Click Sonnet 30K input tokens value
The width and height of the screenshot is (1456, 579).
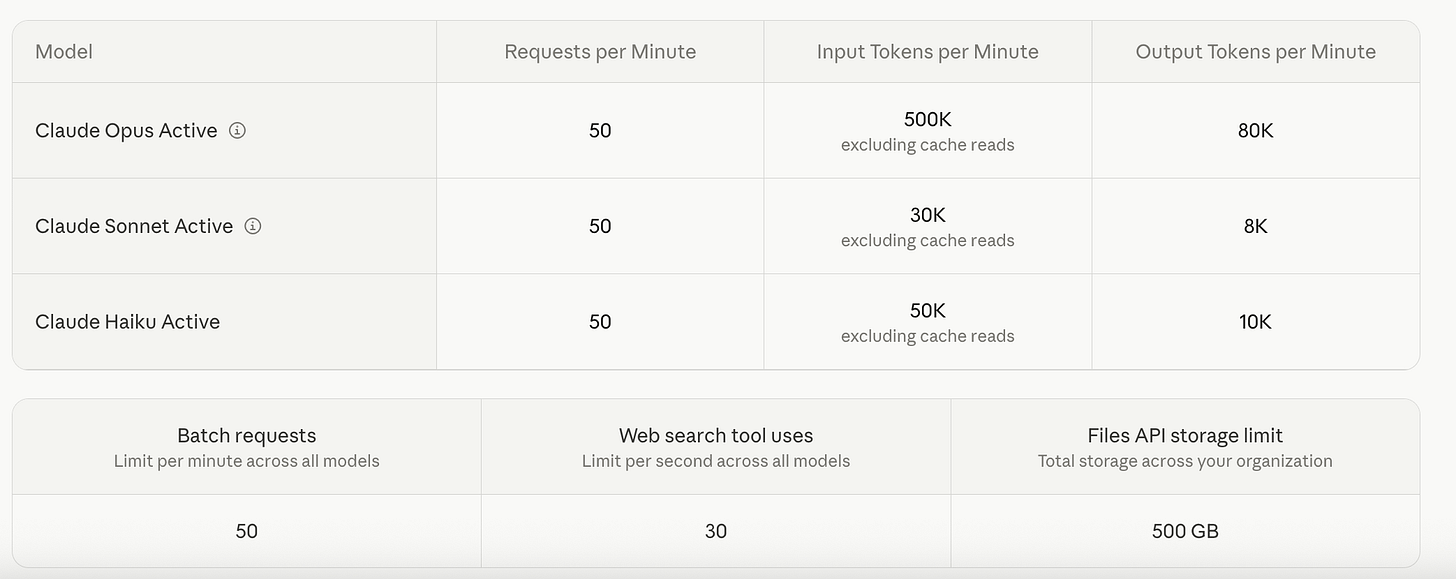(928, 215)
